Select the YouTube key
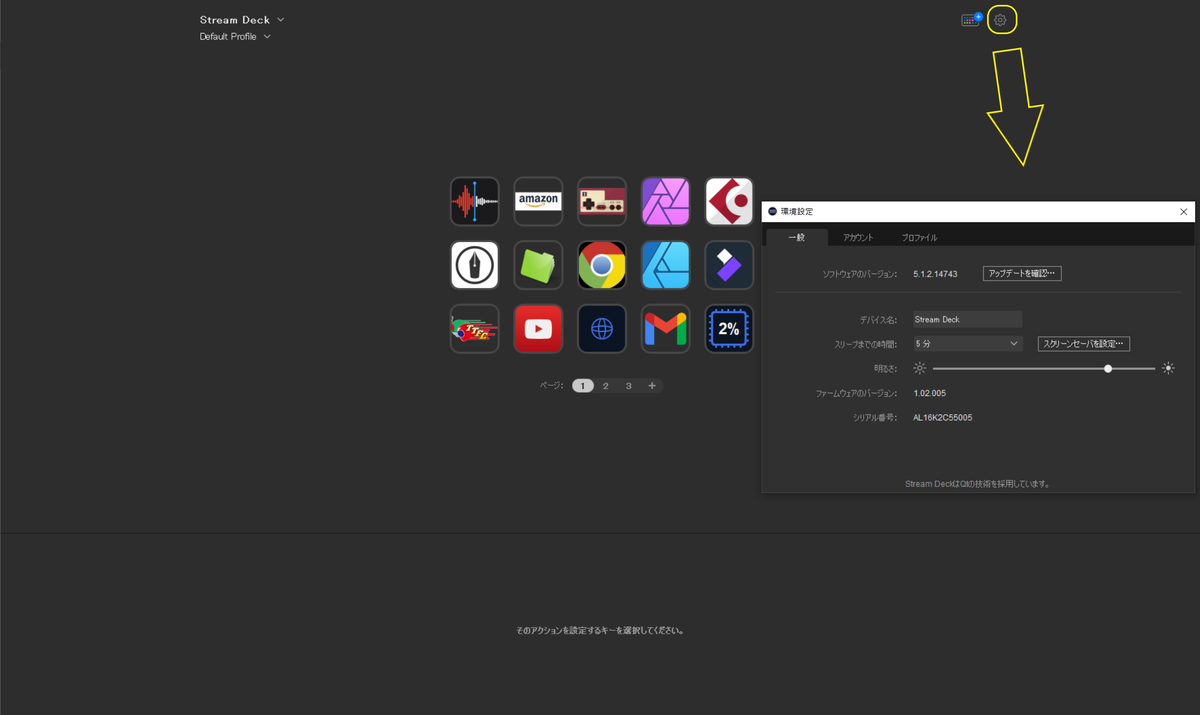Viewport: 1200px width, 715px height. [538, 329]
